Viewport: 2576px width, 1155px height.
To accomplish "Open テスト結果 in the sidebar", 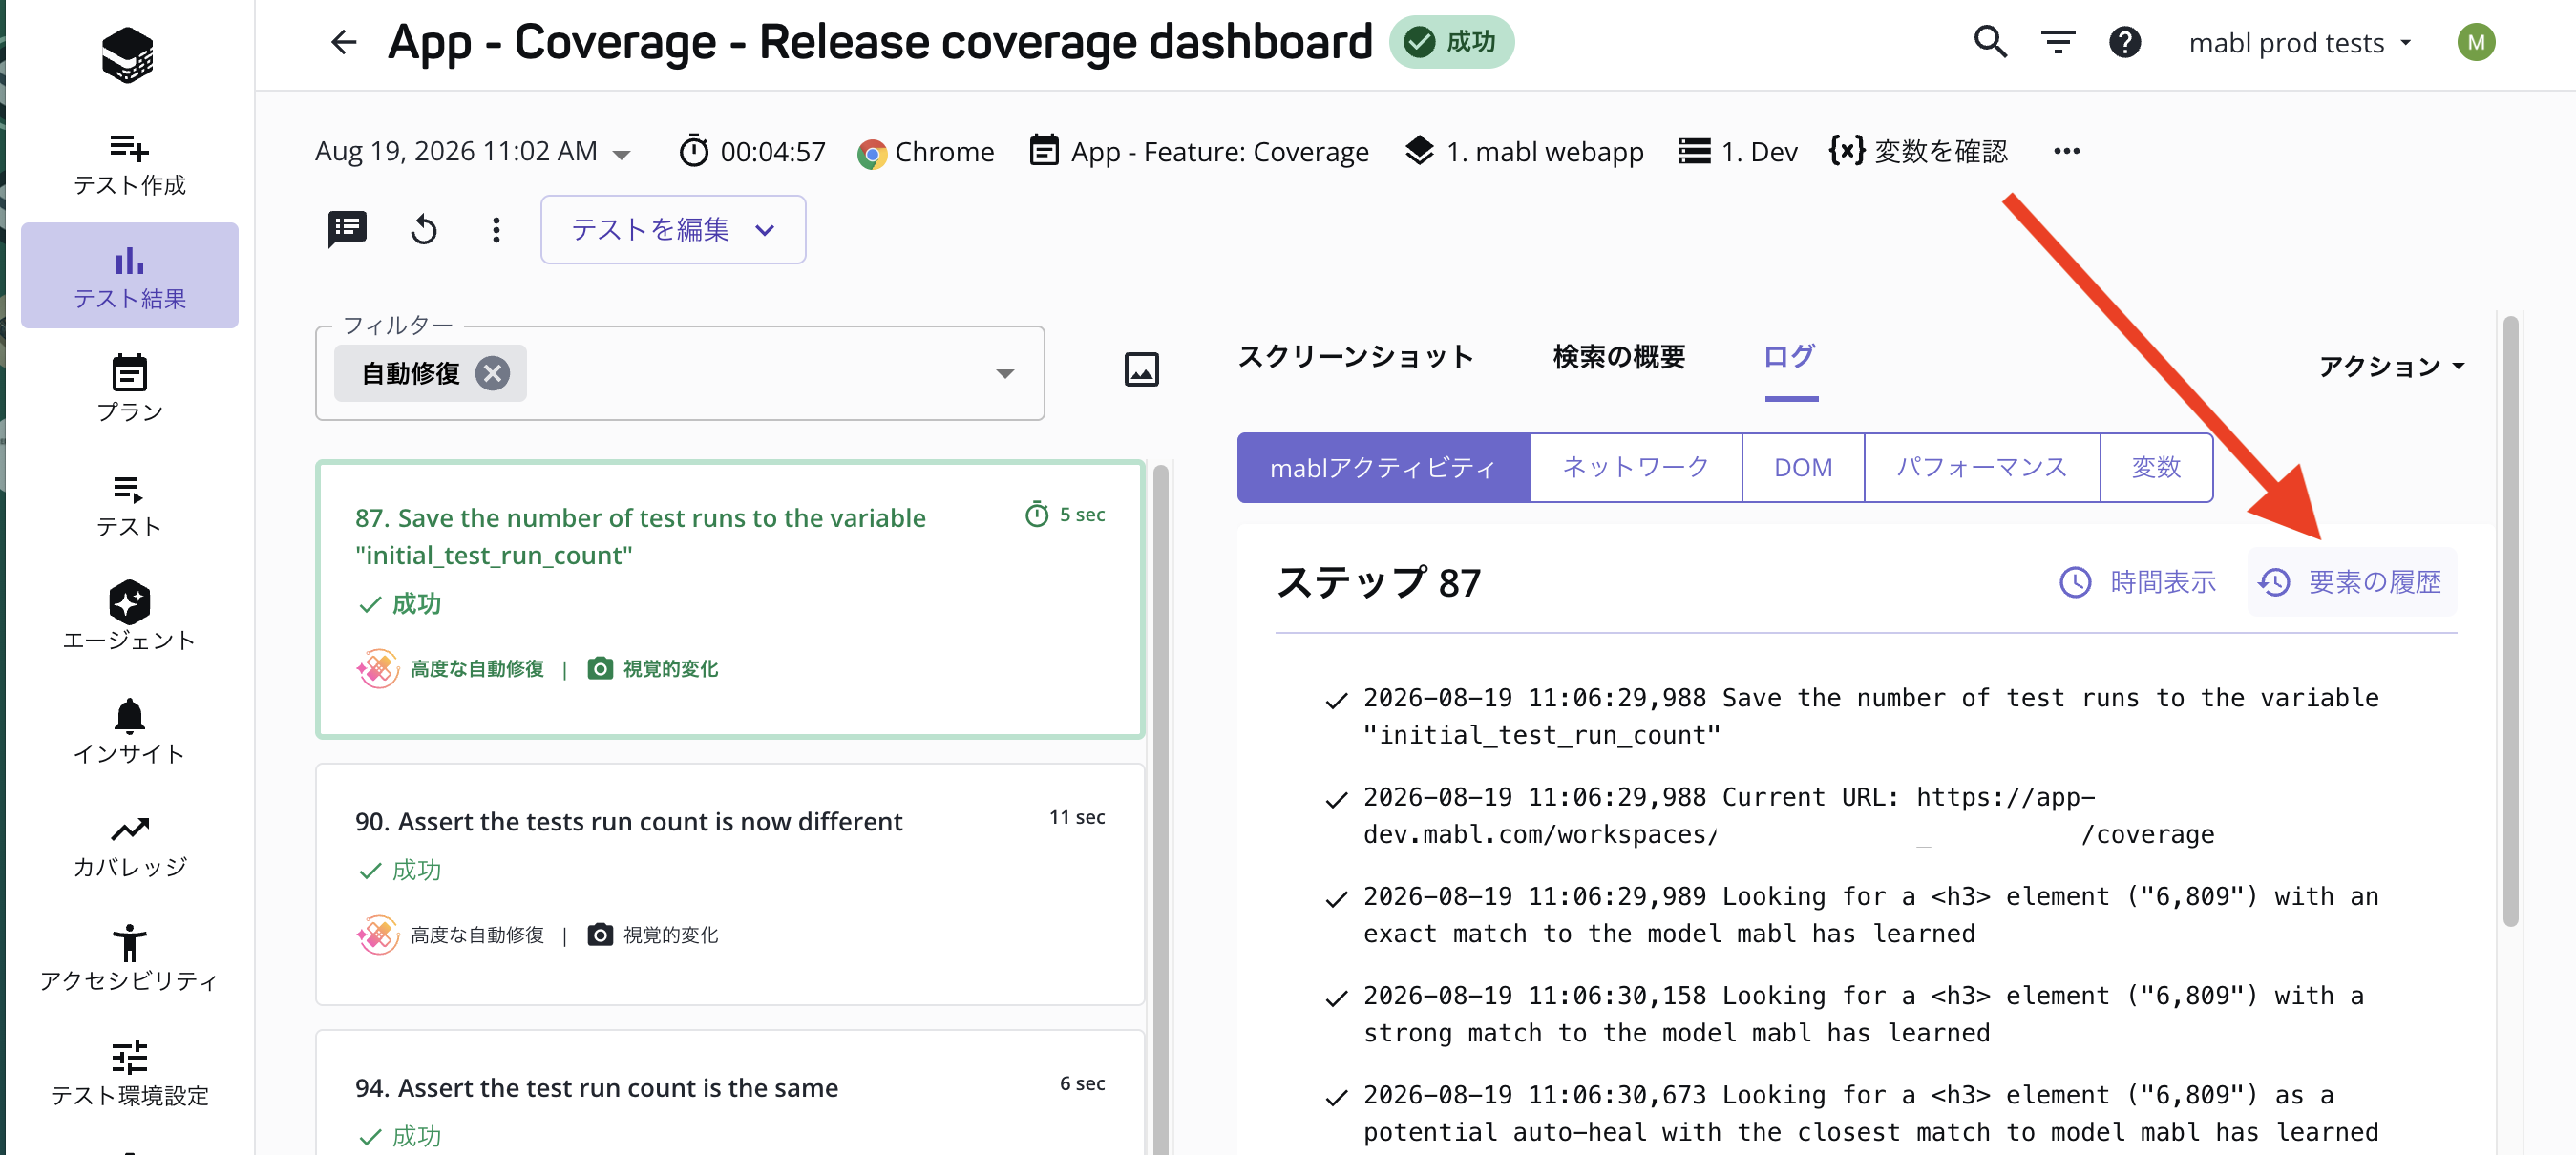I will (x=129, y=276).
